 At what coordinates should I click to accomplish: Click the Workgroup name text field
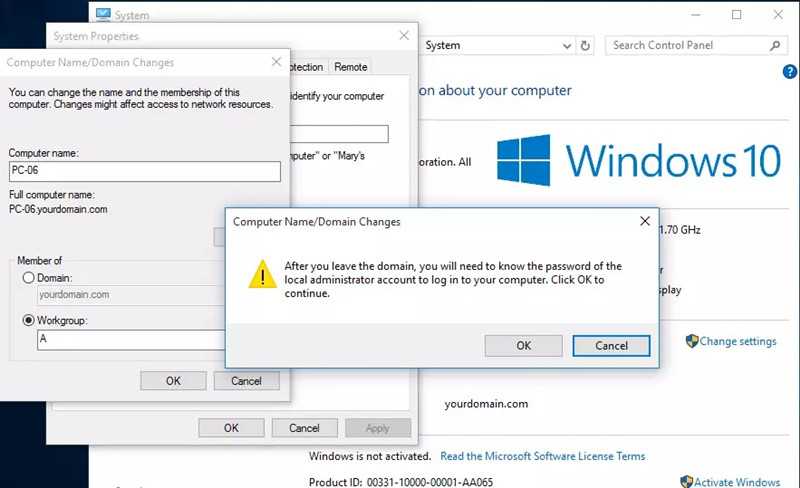click(130, 340)
